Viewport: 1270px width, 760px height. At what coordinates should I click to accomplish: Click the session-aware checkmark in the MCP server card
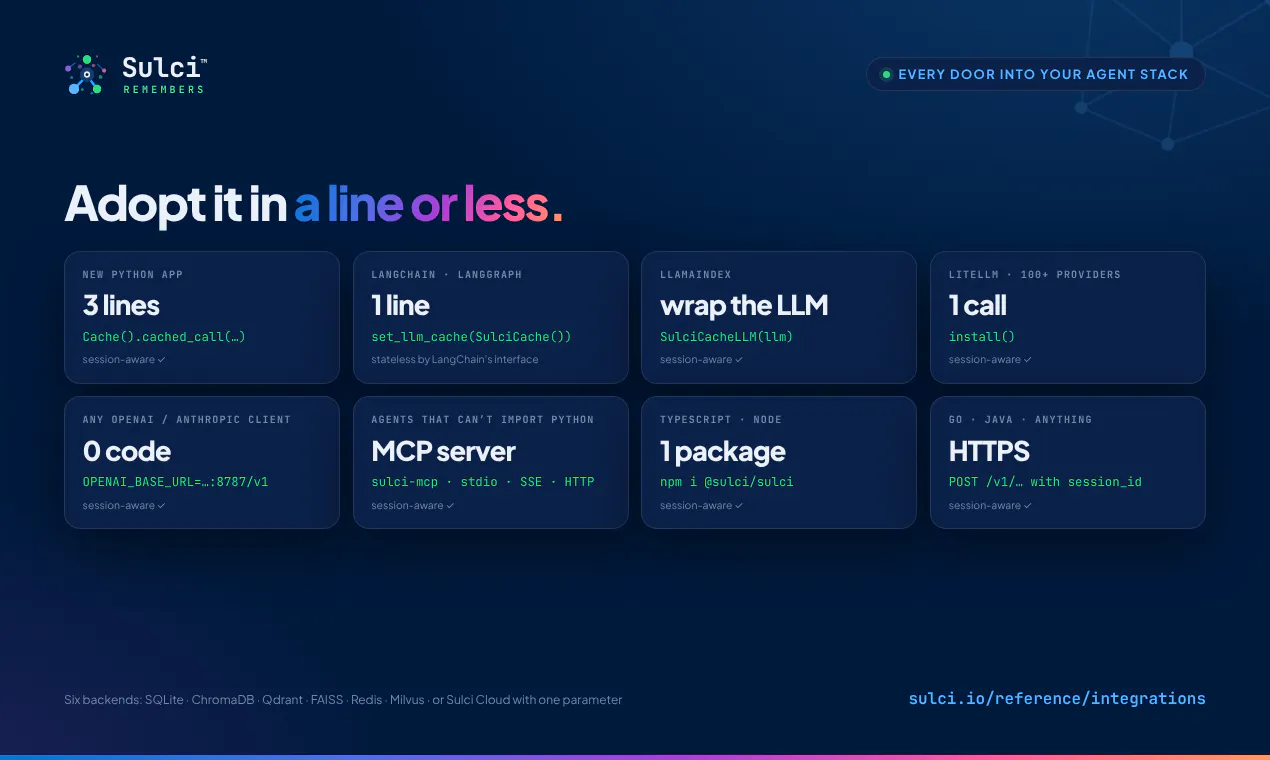click(450, 506)
